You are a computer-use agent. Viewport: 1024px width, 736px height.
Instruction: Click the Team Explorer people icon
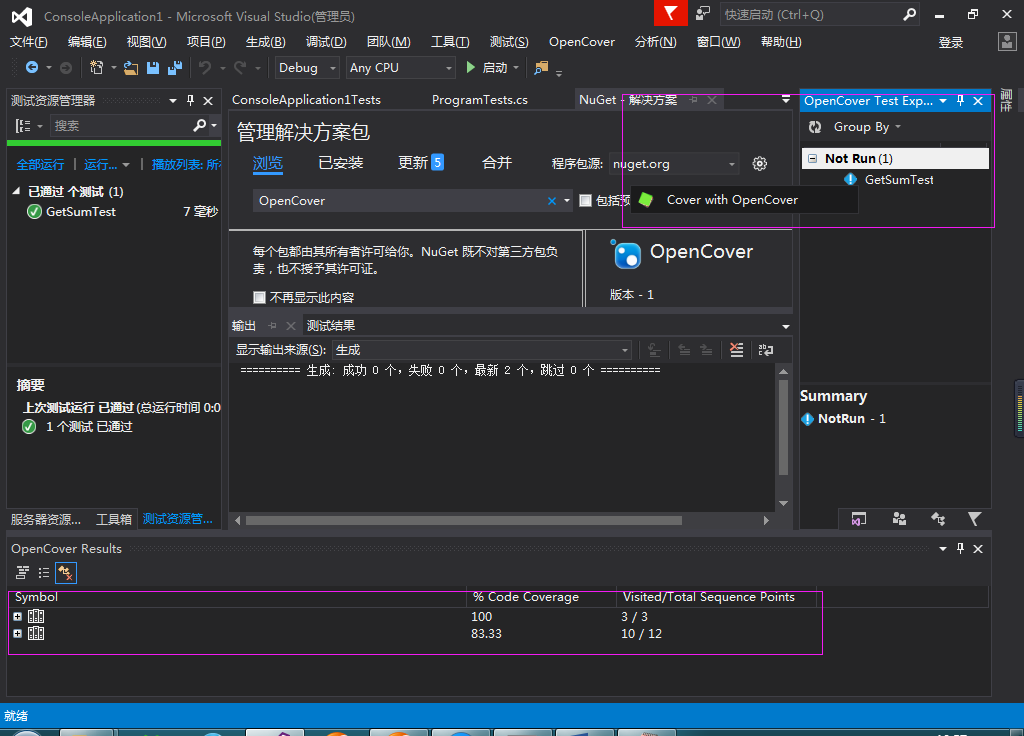899,519
